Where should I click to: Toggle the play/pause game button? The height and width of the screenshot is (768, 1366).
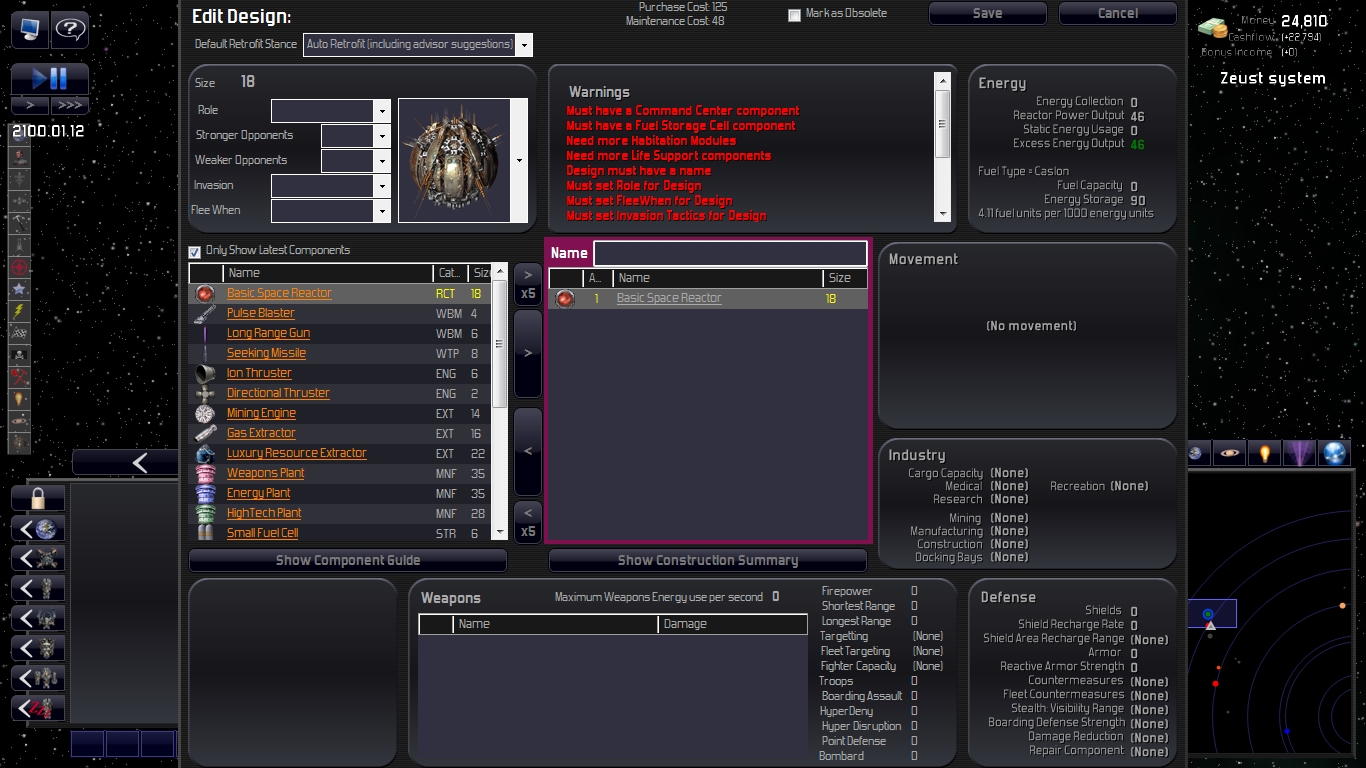point(50,79)
